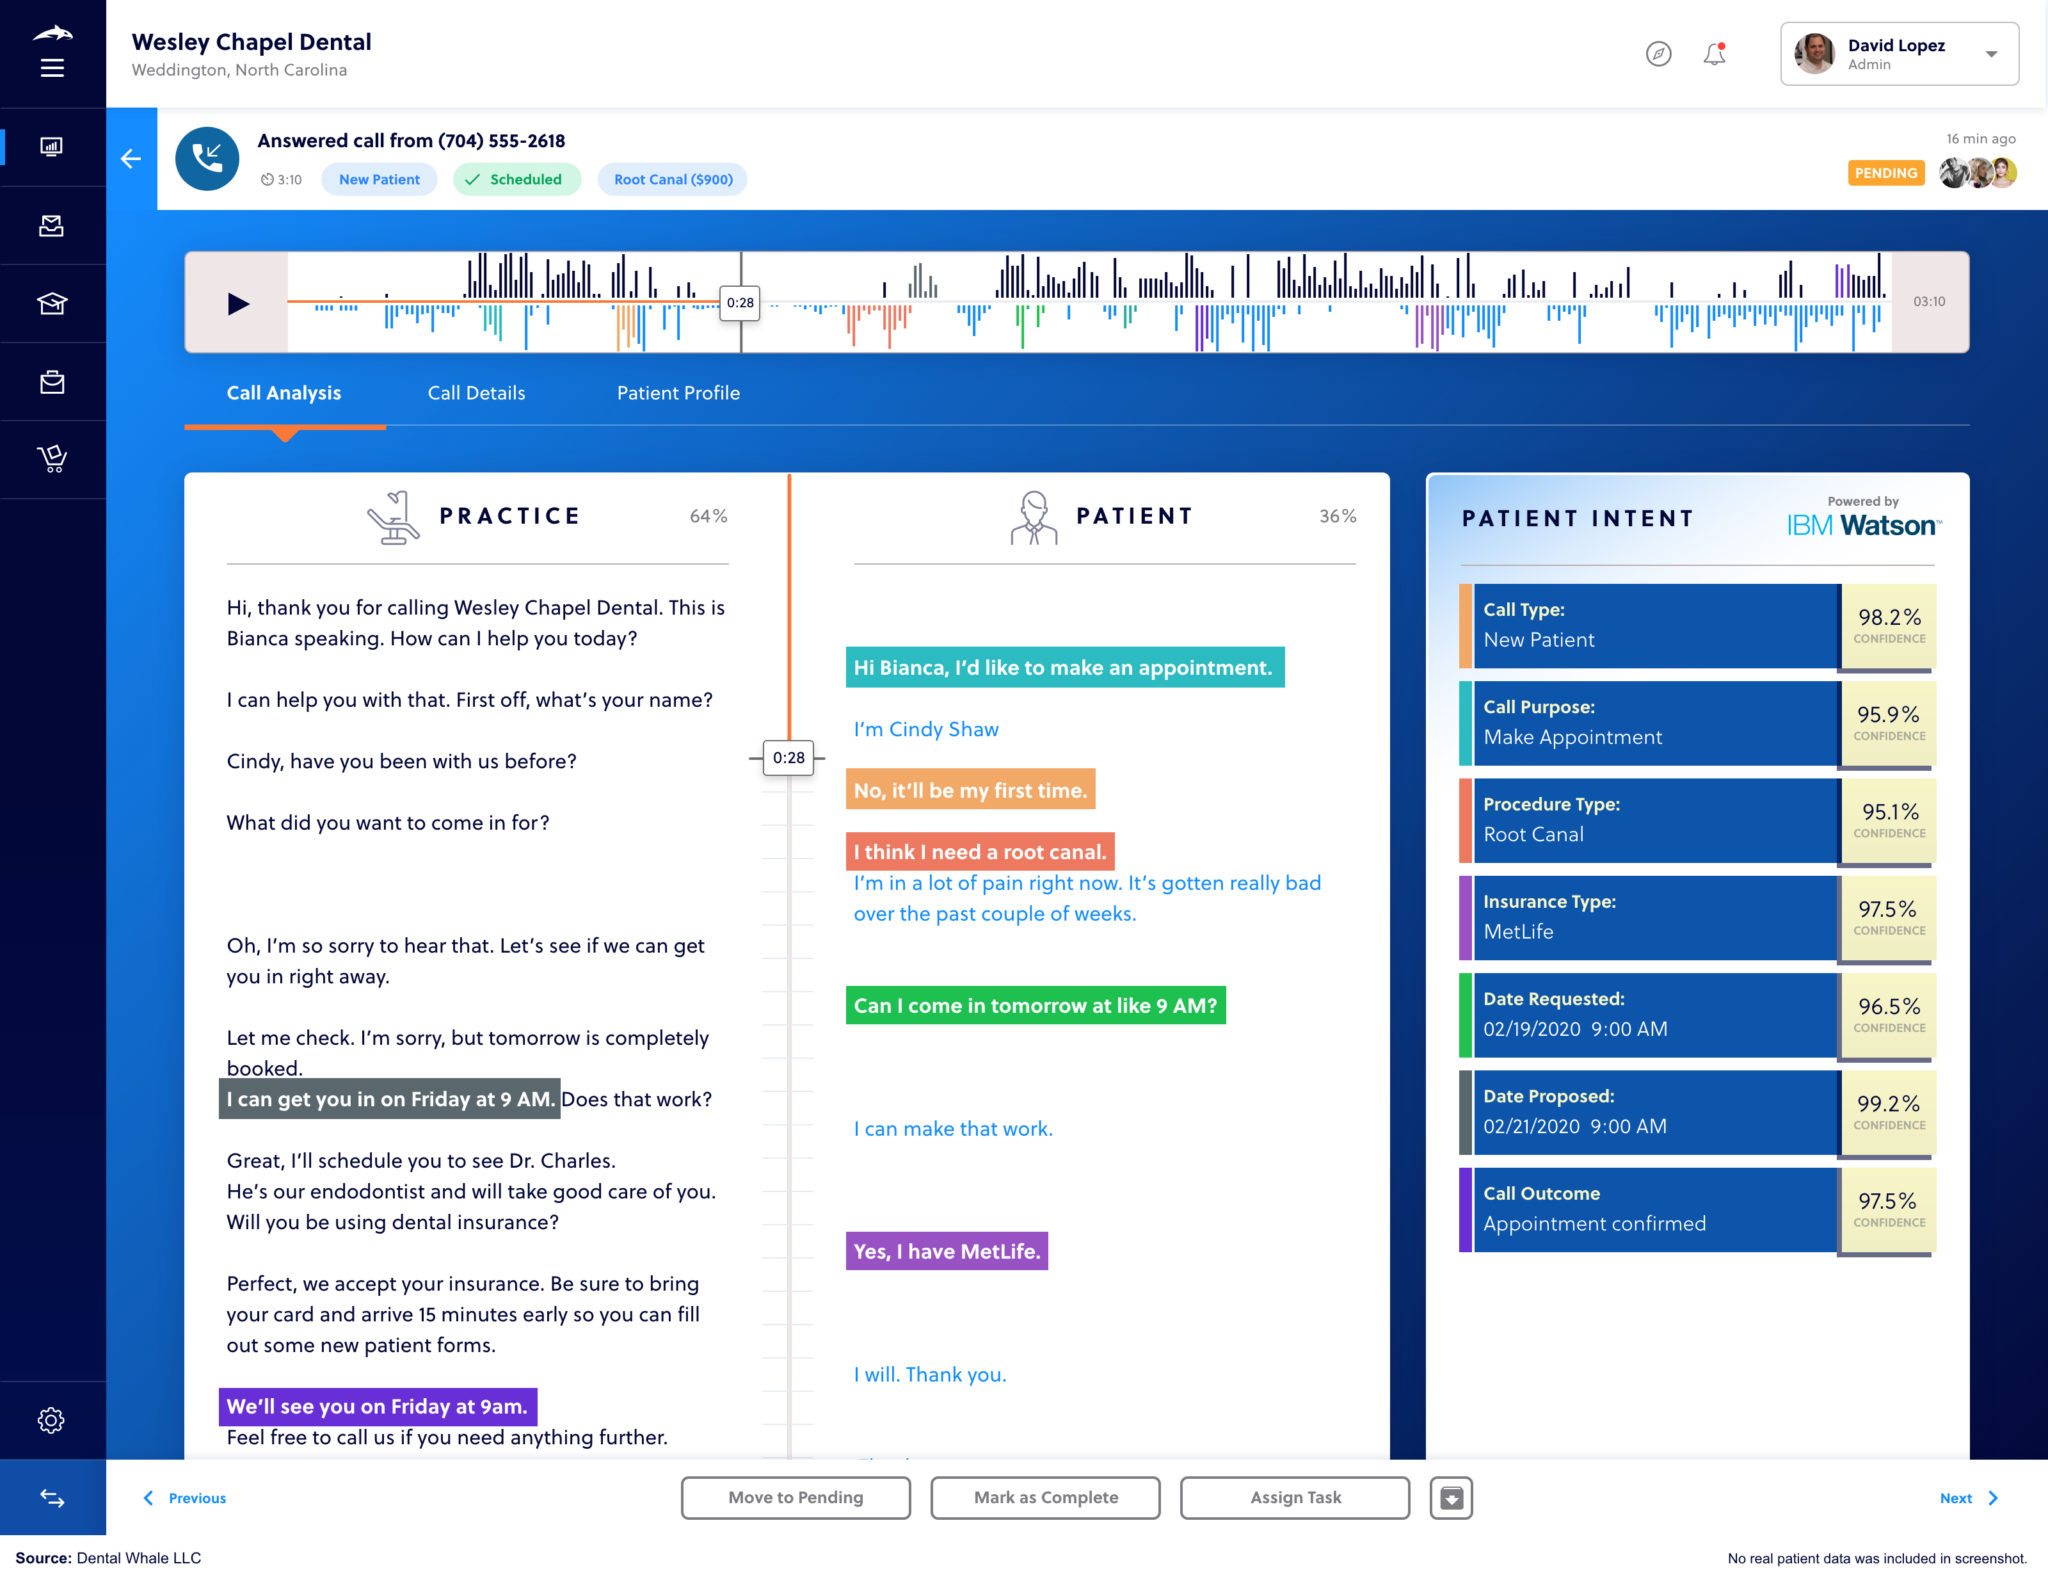Click the Move to Pending button
This screenshot has height=1580, width=2048.
(795, 1498)
